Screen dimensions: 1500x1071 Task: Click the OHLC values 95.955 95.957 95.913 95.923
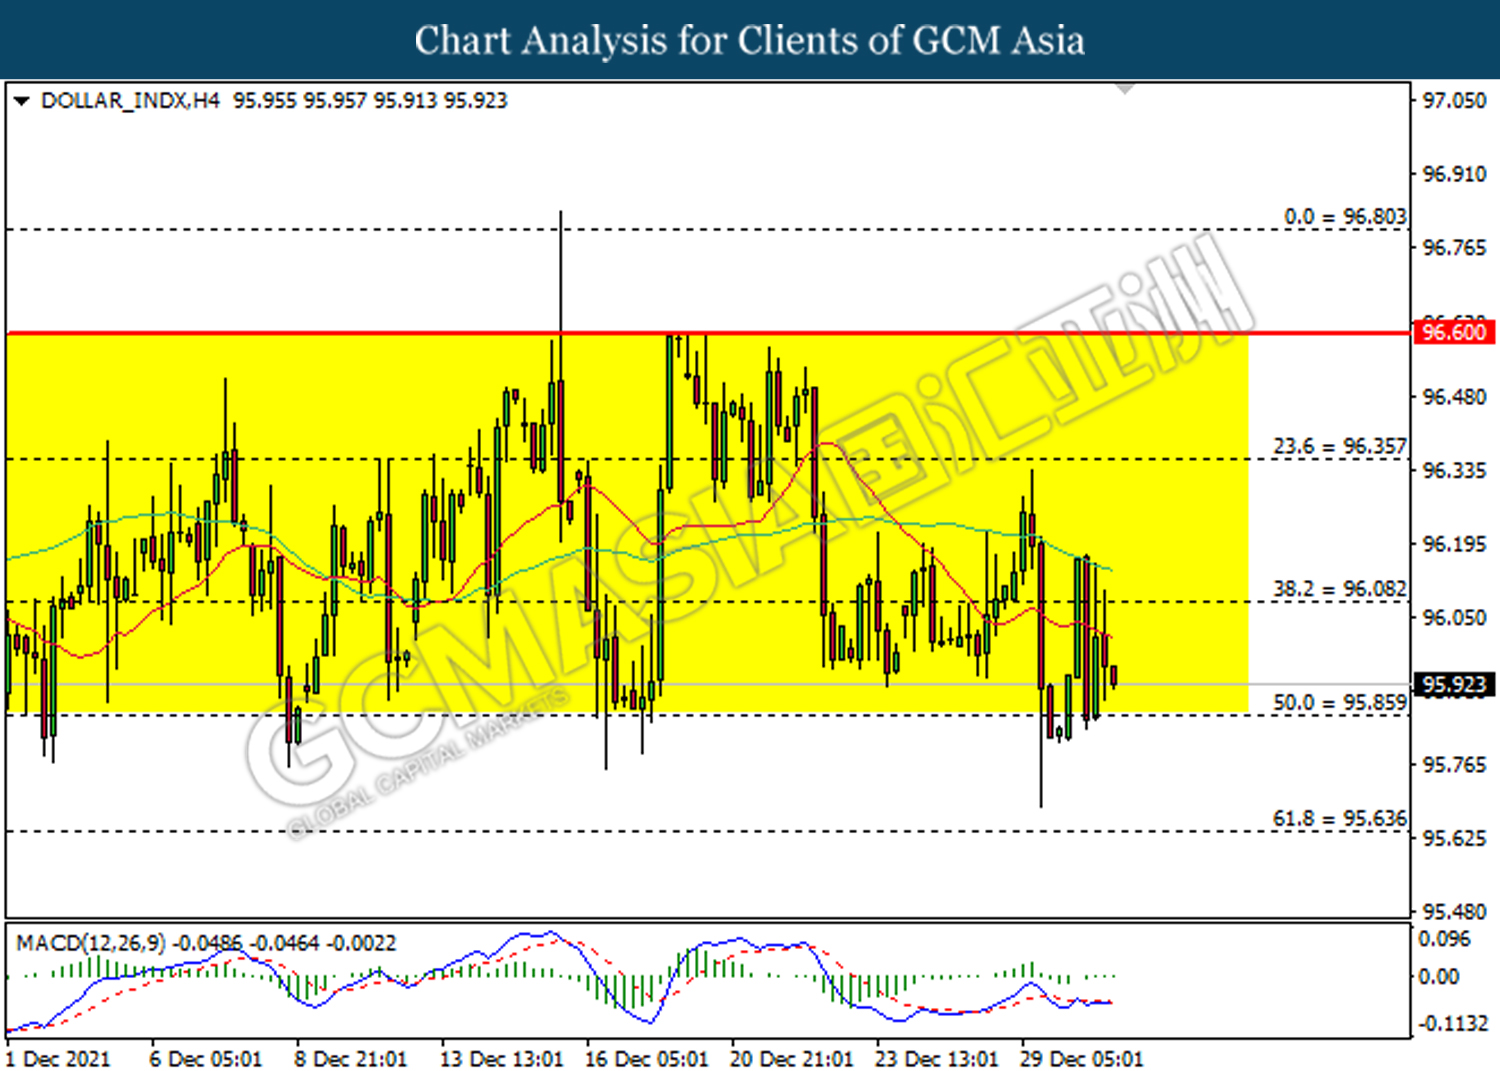pyautogui.click(x=370, y=101)
